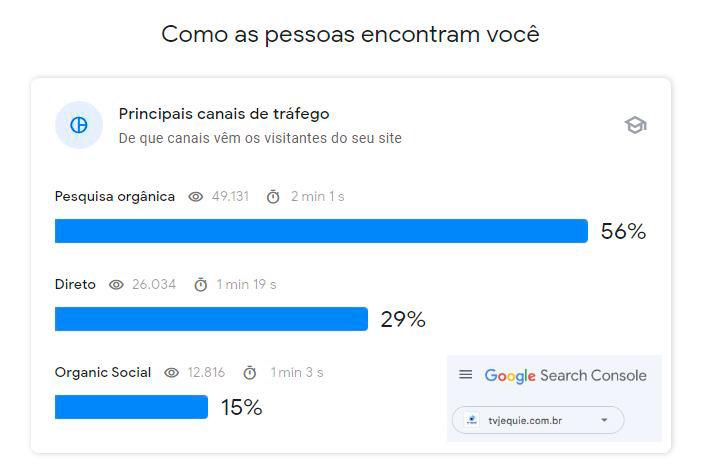Click stopwatch icon next to 1 min 3 s
Screen dimensions: 711x469
point(249,373)
